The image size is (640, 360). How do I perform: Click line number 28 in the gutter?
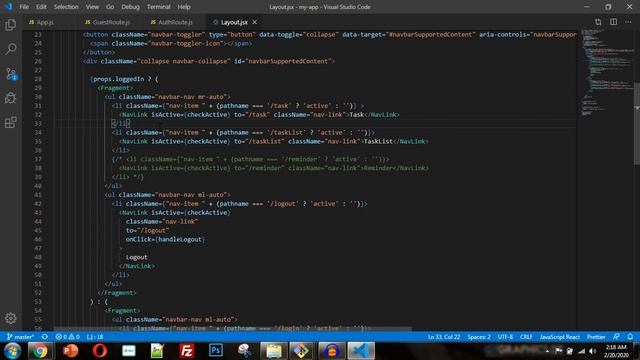point(38,79)
